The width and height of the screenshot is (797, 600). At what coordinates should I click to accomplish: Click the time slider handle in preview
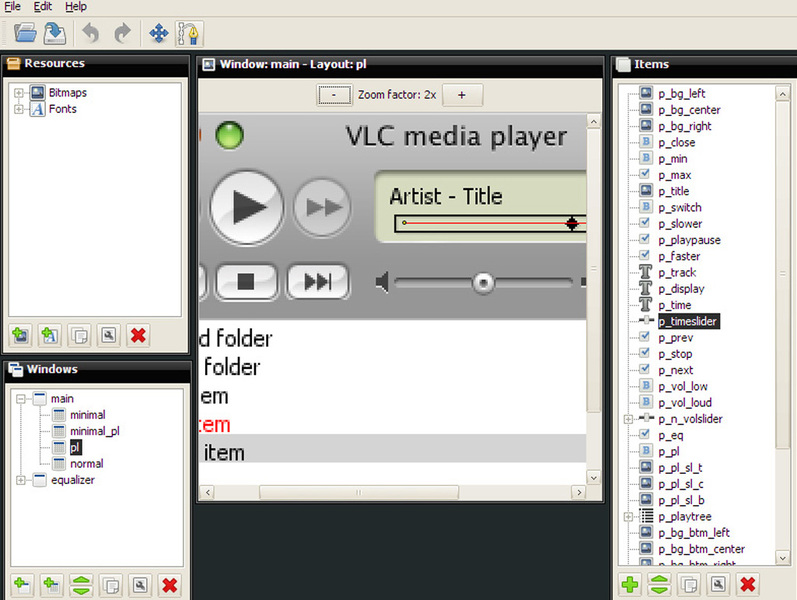(x=572, y=223)
